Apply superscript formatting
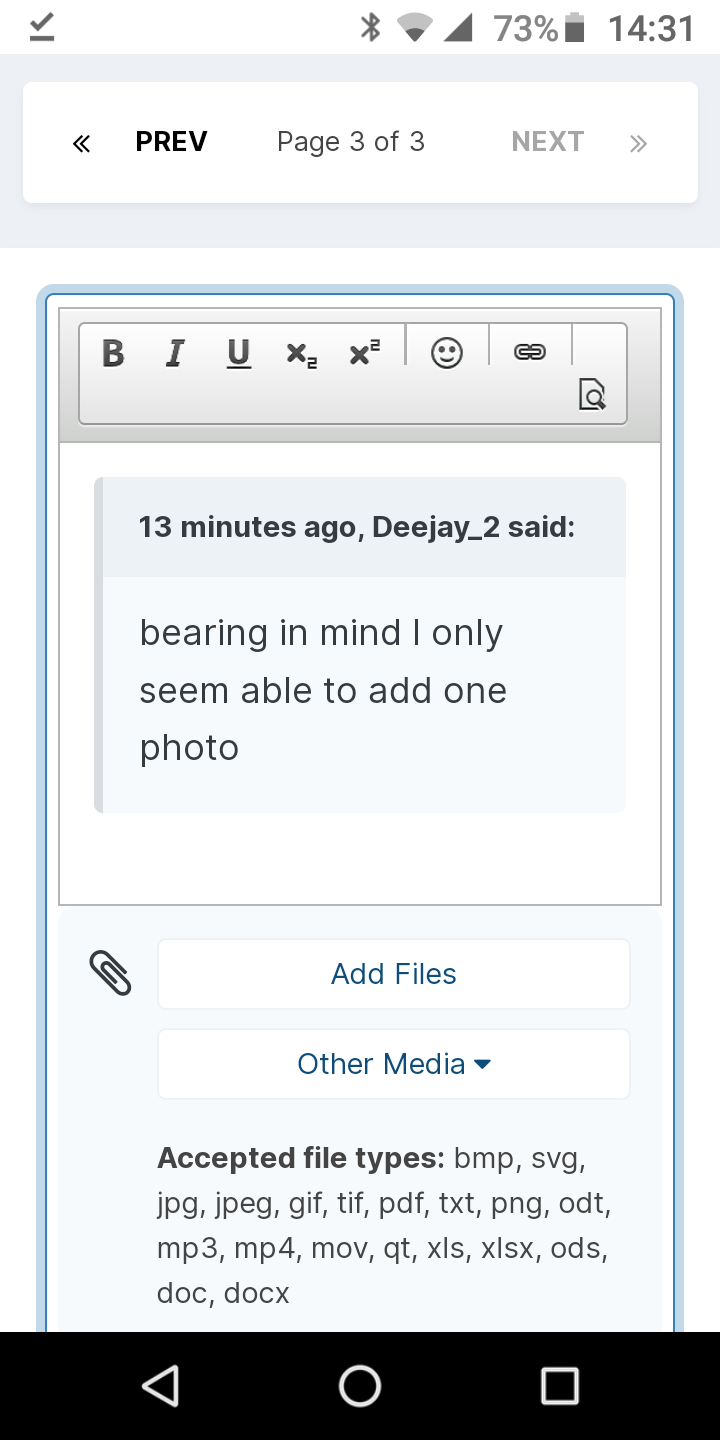720x1440 pixels. tap(365, 353)
